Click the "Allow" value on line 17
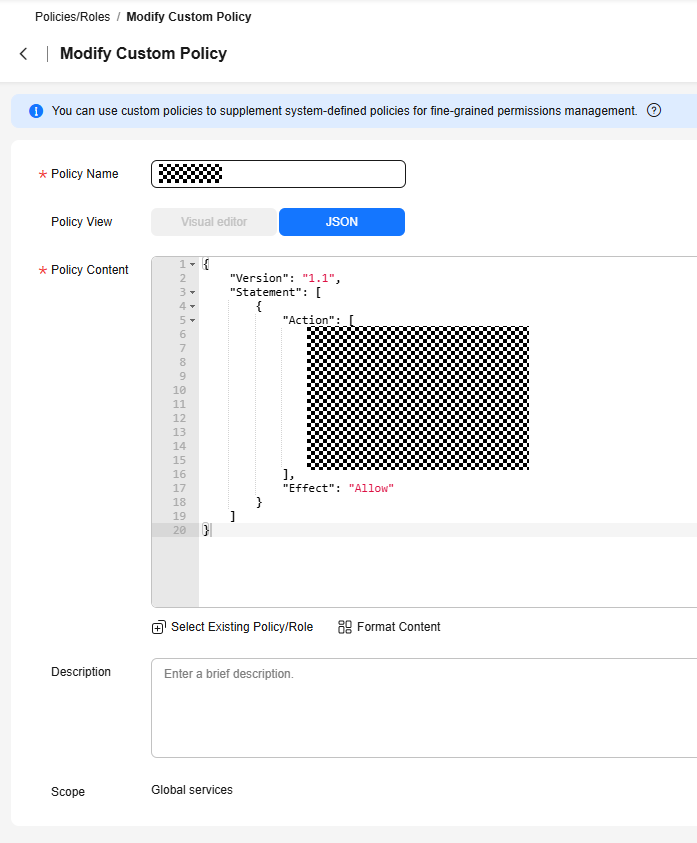Screen dimensions: 697x843 tap(371, 488)
